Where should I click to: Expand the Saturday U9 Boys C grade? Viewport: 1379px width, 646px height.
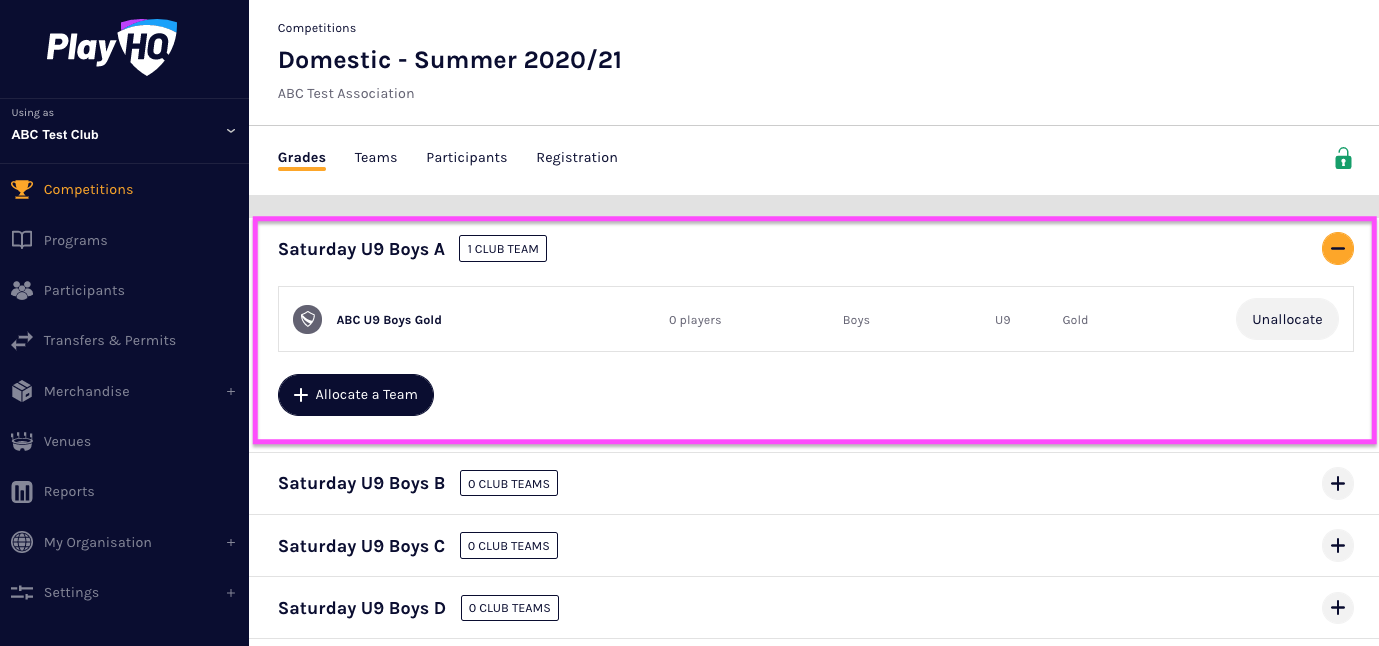1337,546
